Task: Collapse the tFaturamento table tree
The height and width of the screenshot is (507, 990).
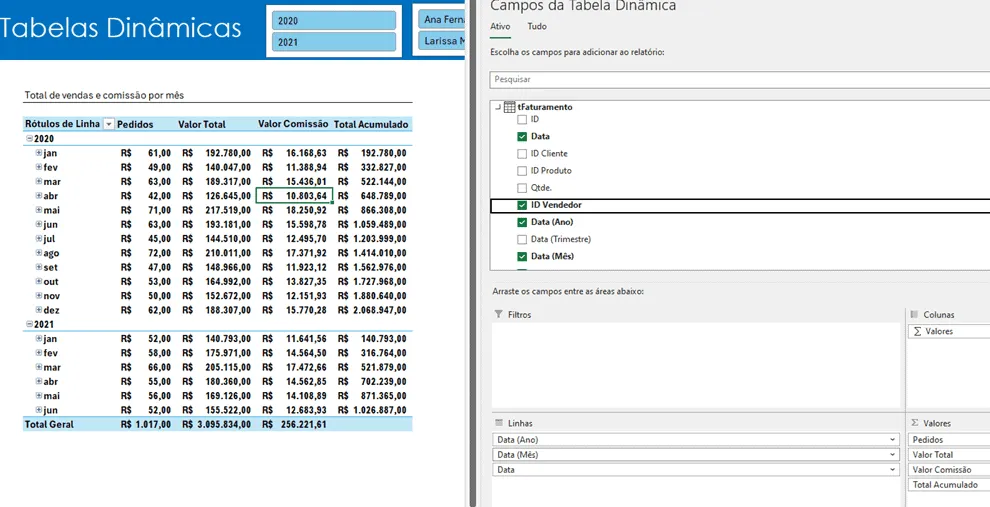Action: [498, 107]
